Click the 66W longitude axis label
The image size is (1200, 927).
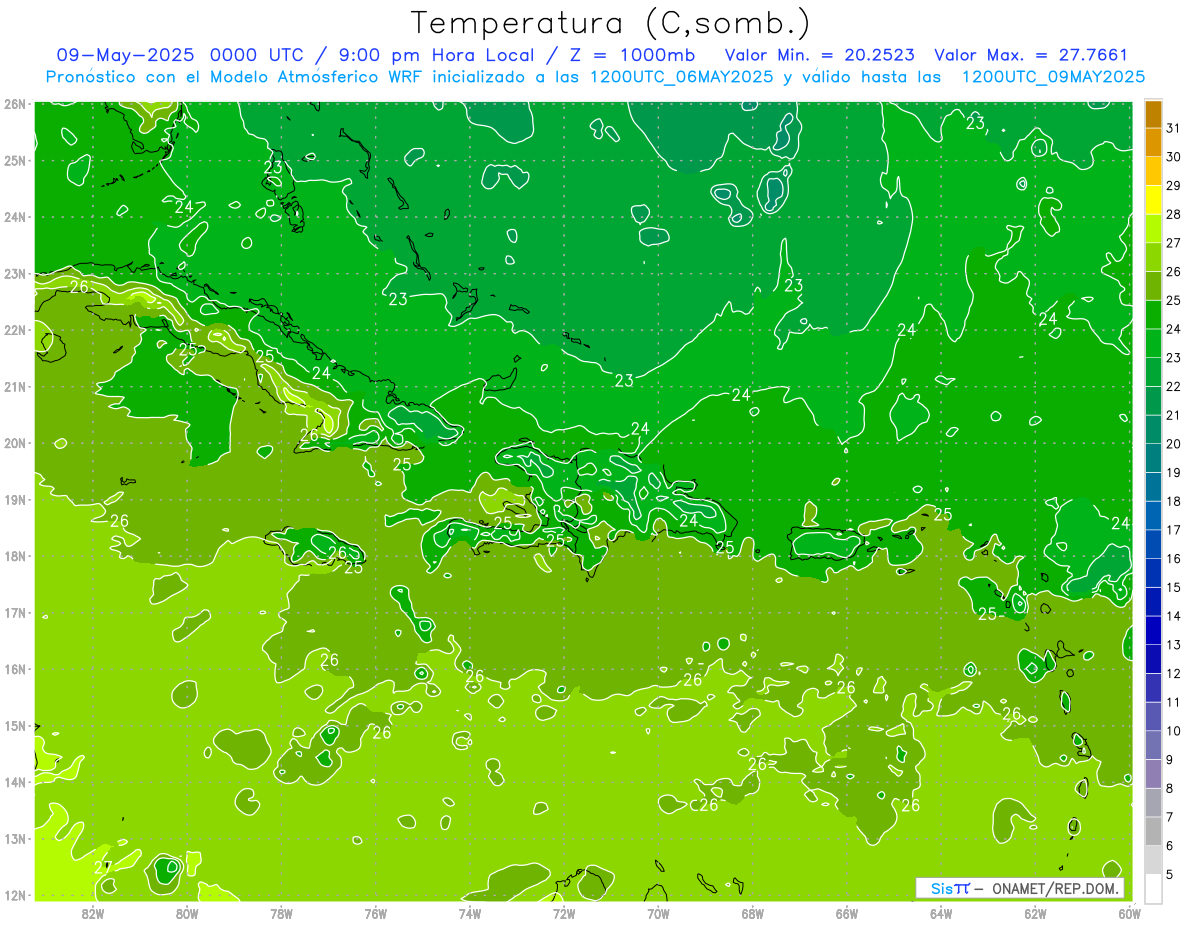[847, 913]
